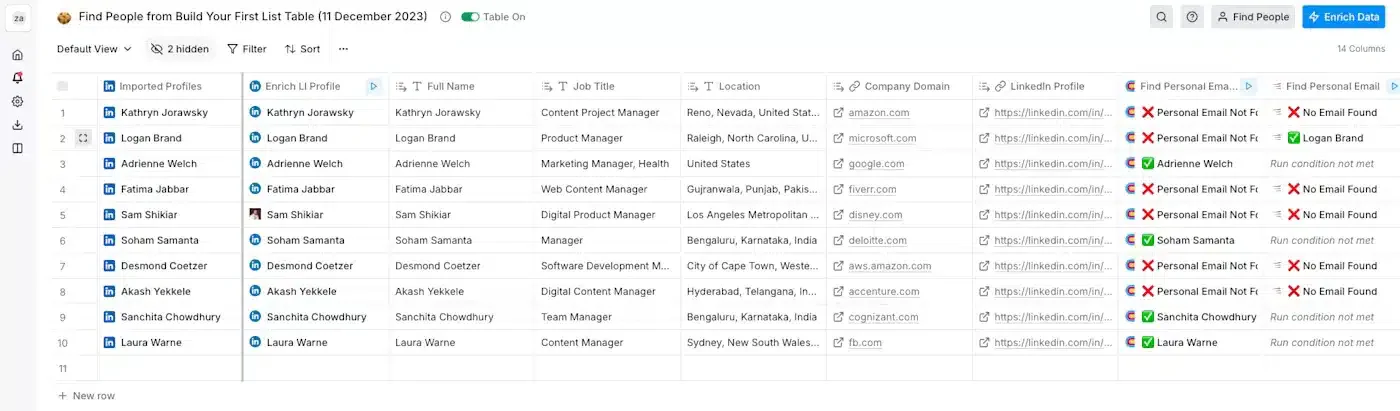Open the Filter menu

pos(246,49)
